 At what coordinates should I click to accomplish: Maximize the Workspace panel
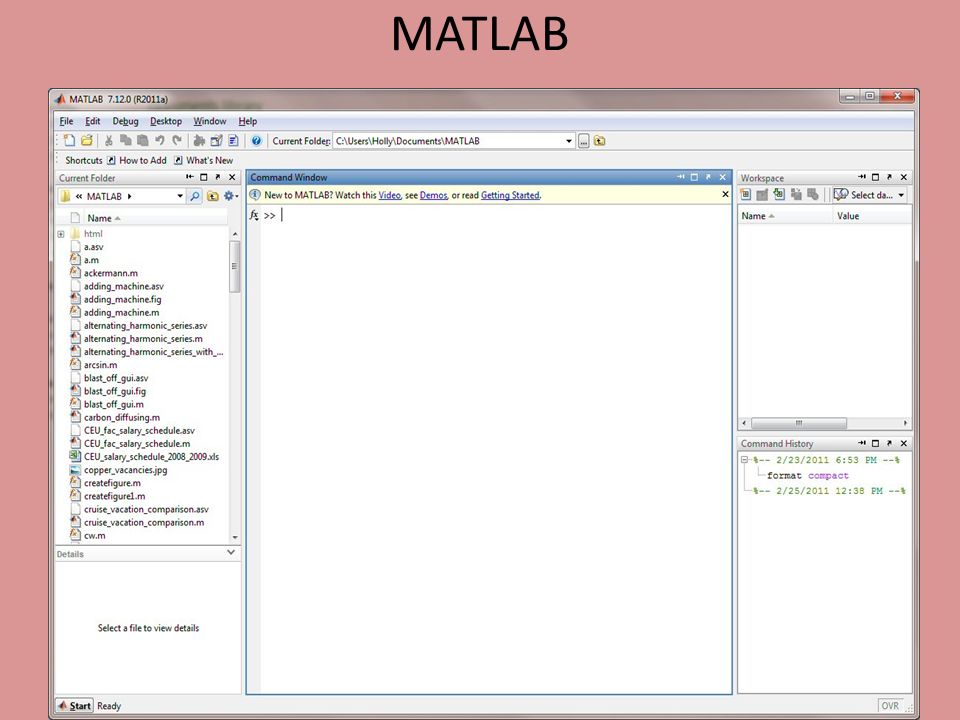point(876,177)
